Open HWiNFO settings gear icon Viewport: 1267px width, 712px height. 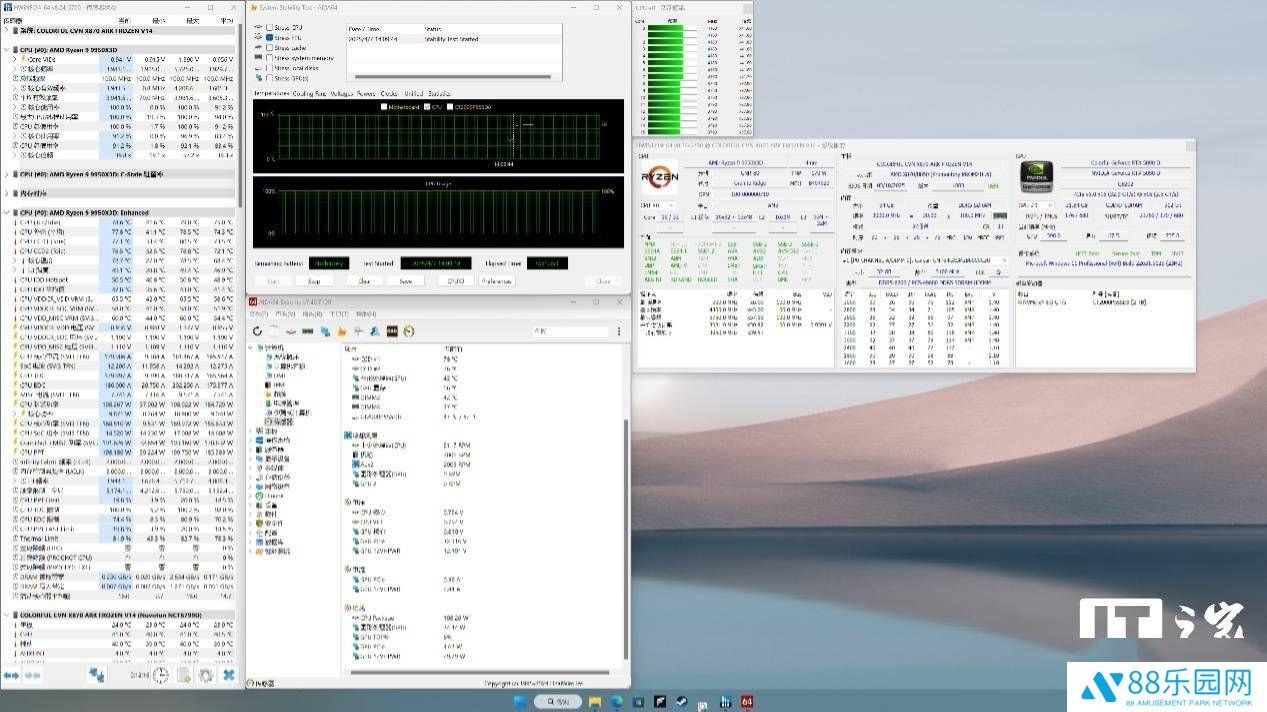click(206, 675)
